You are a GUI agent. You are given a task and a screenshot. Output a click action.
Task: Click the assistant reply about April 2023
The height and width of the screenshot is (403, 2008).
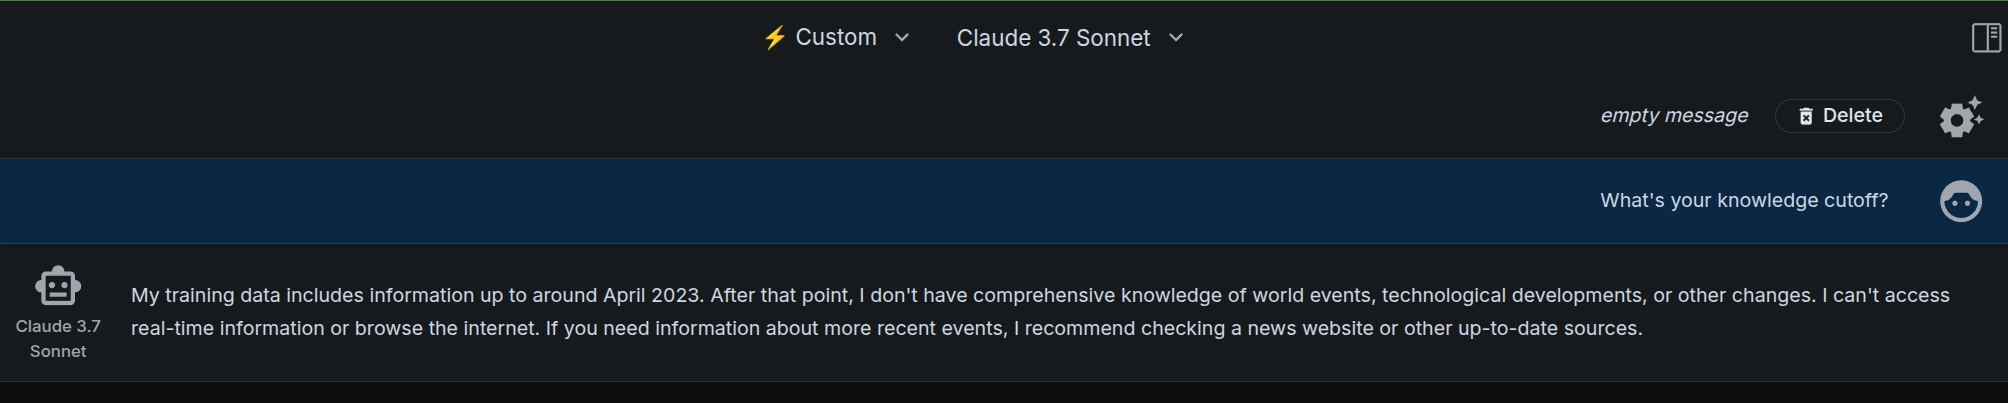click(1040, 312)
